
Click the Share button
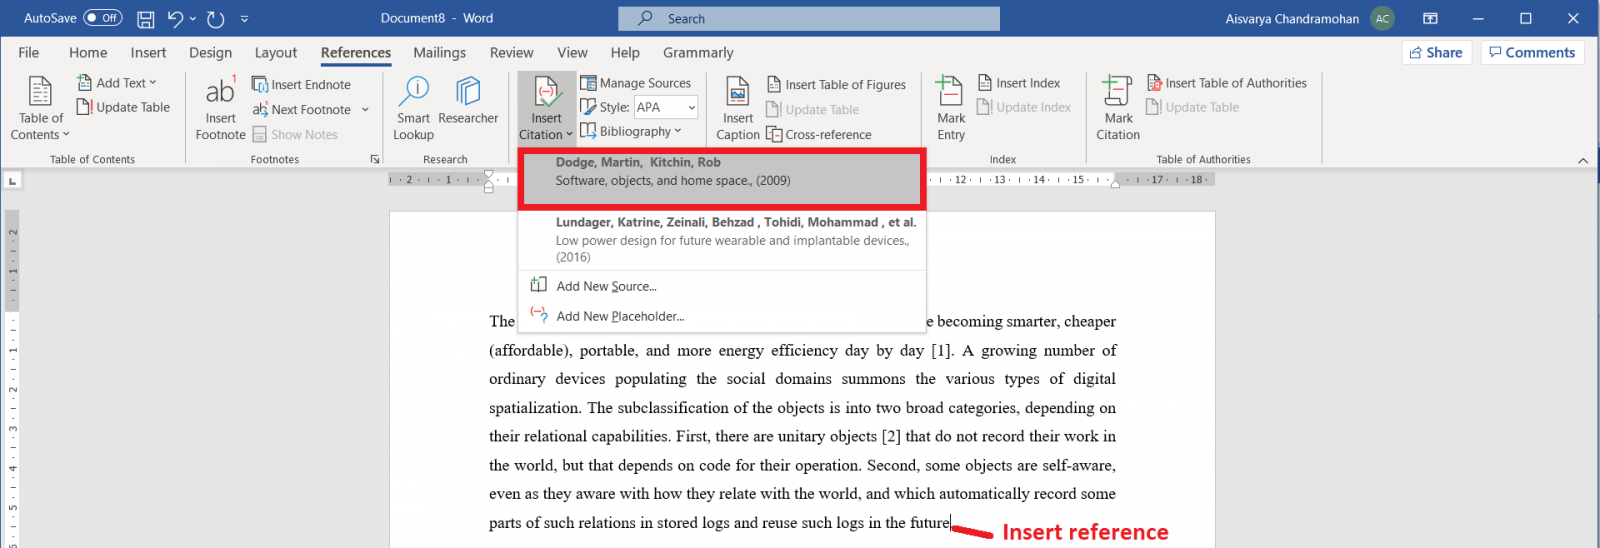coord(1436,53)
